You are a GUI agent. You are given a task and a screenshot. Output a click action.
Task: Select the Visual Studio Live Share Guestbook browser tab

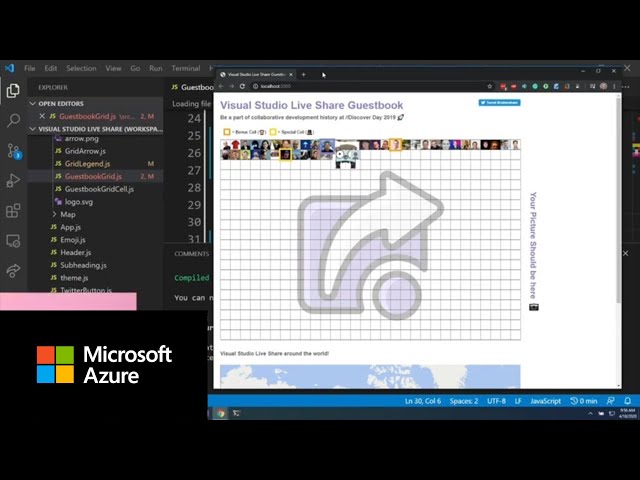point(256,74)
